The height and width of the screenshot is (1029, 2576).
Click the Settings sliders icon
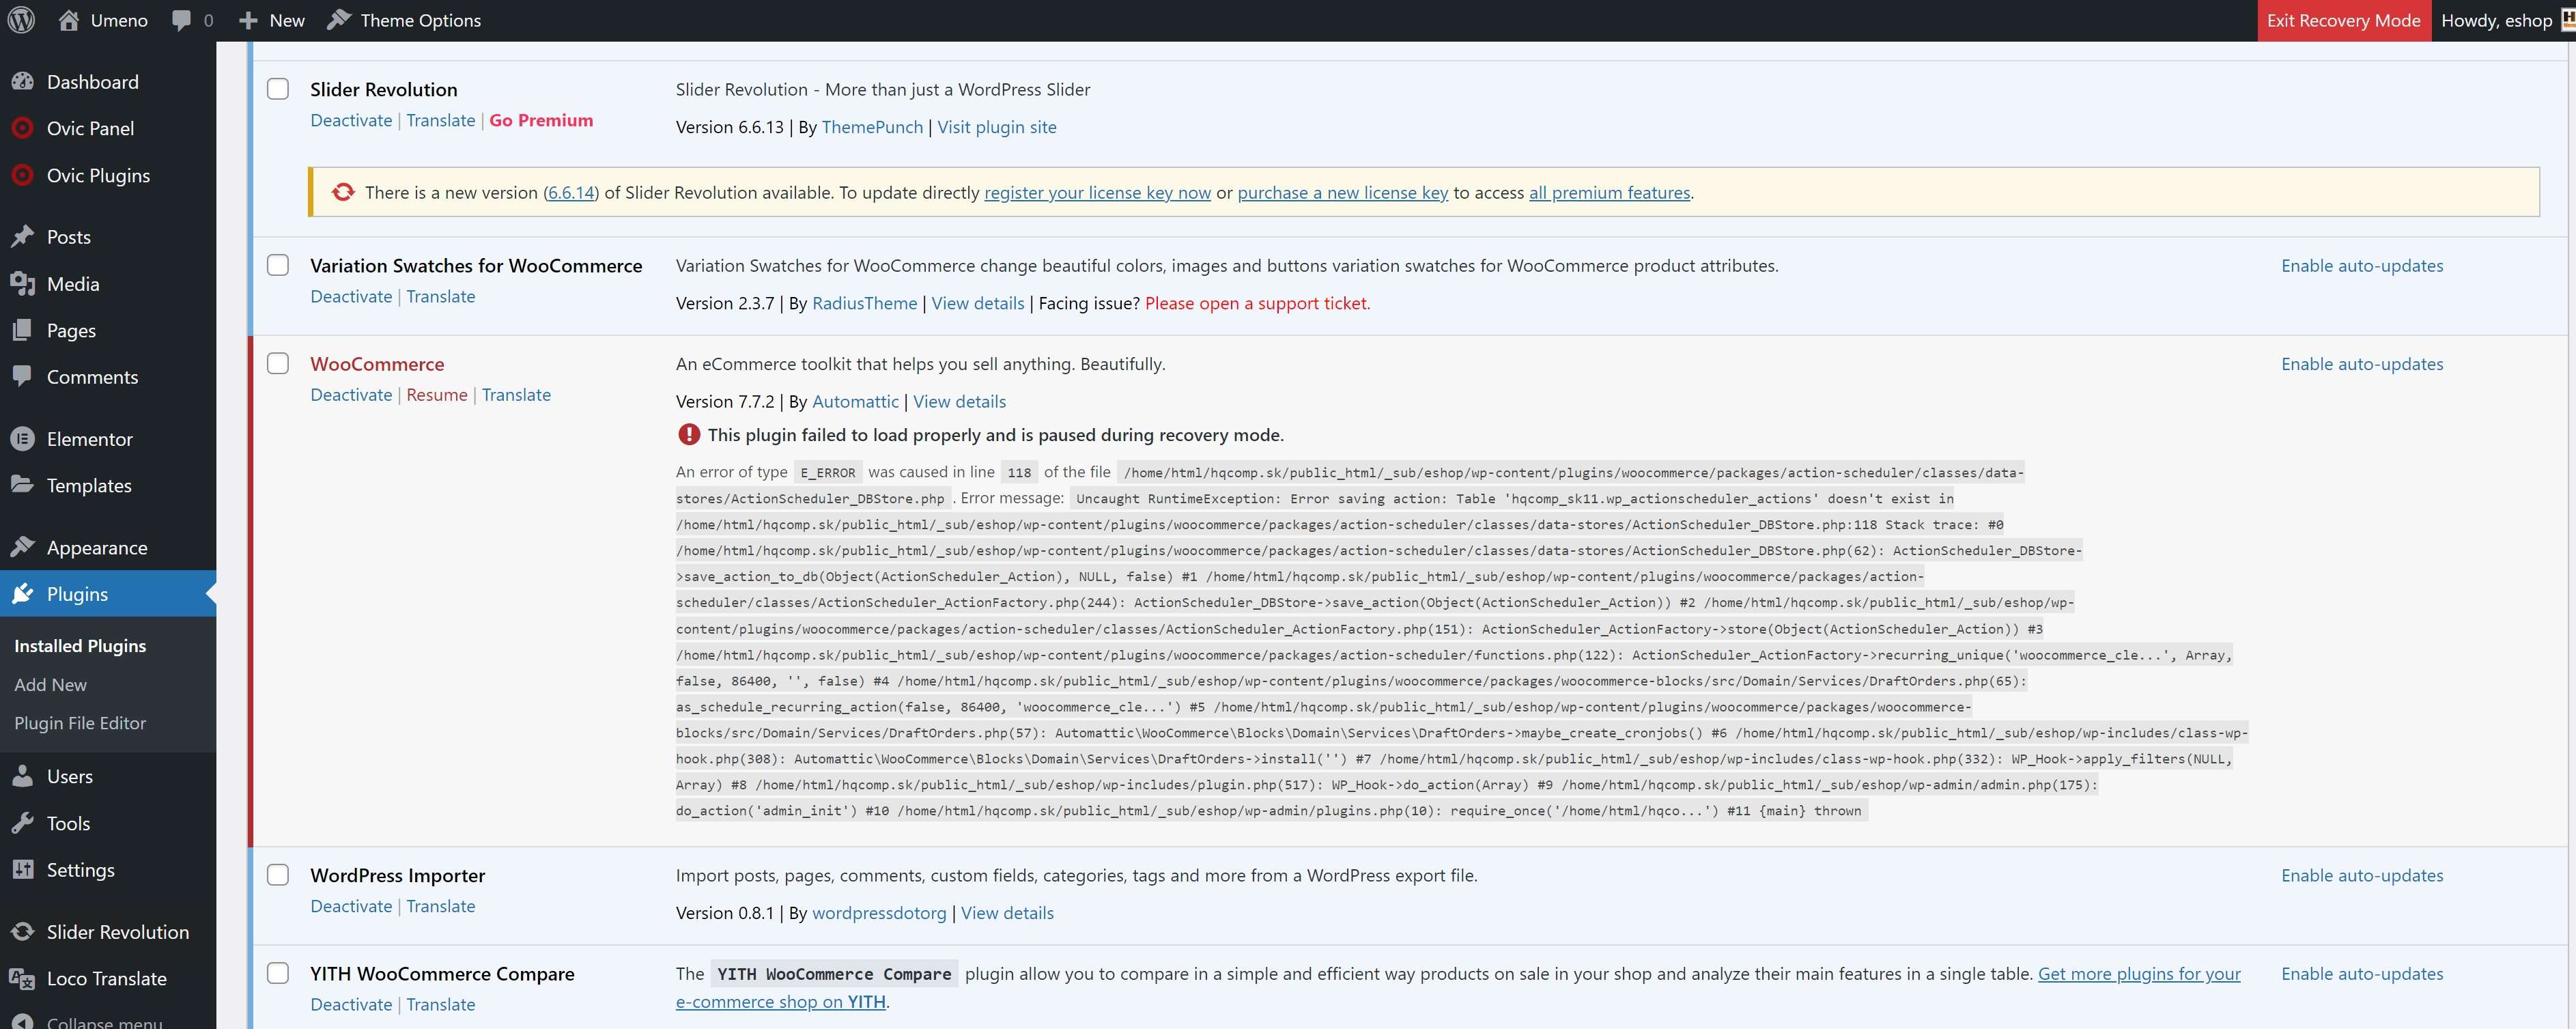(x=23, y=870)
